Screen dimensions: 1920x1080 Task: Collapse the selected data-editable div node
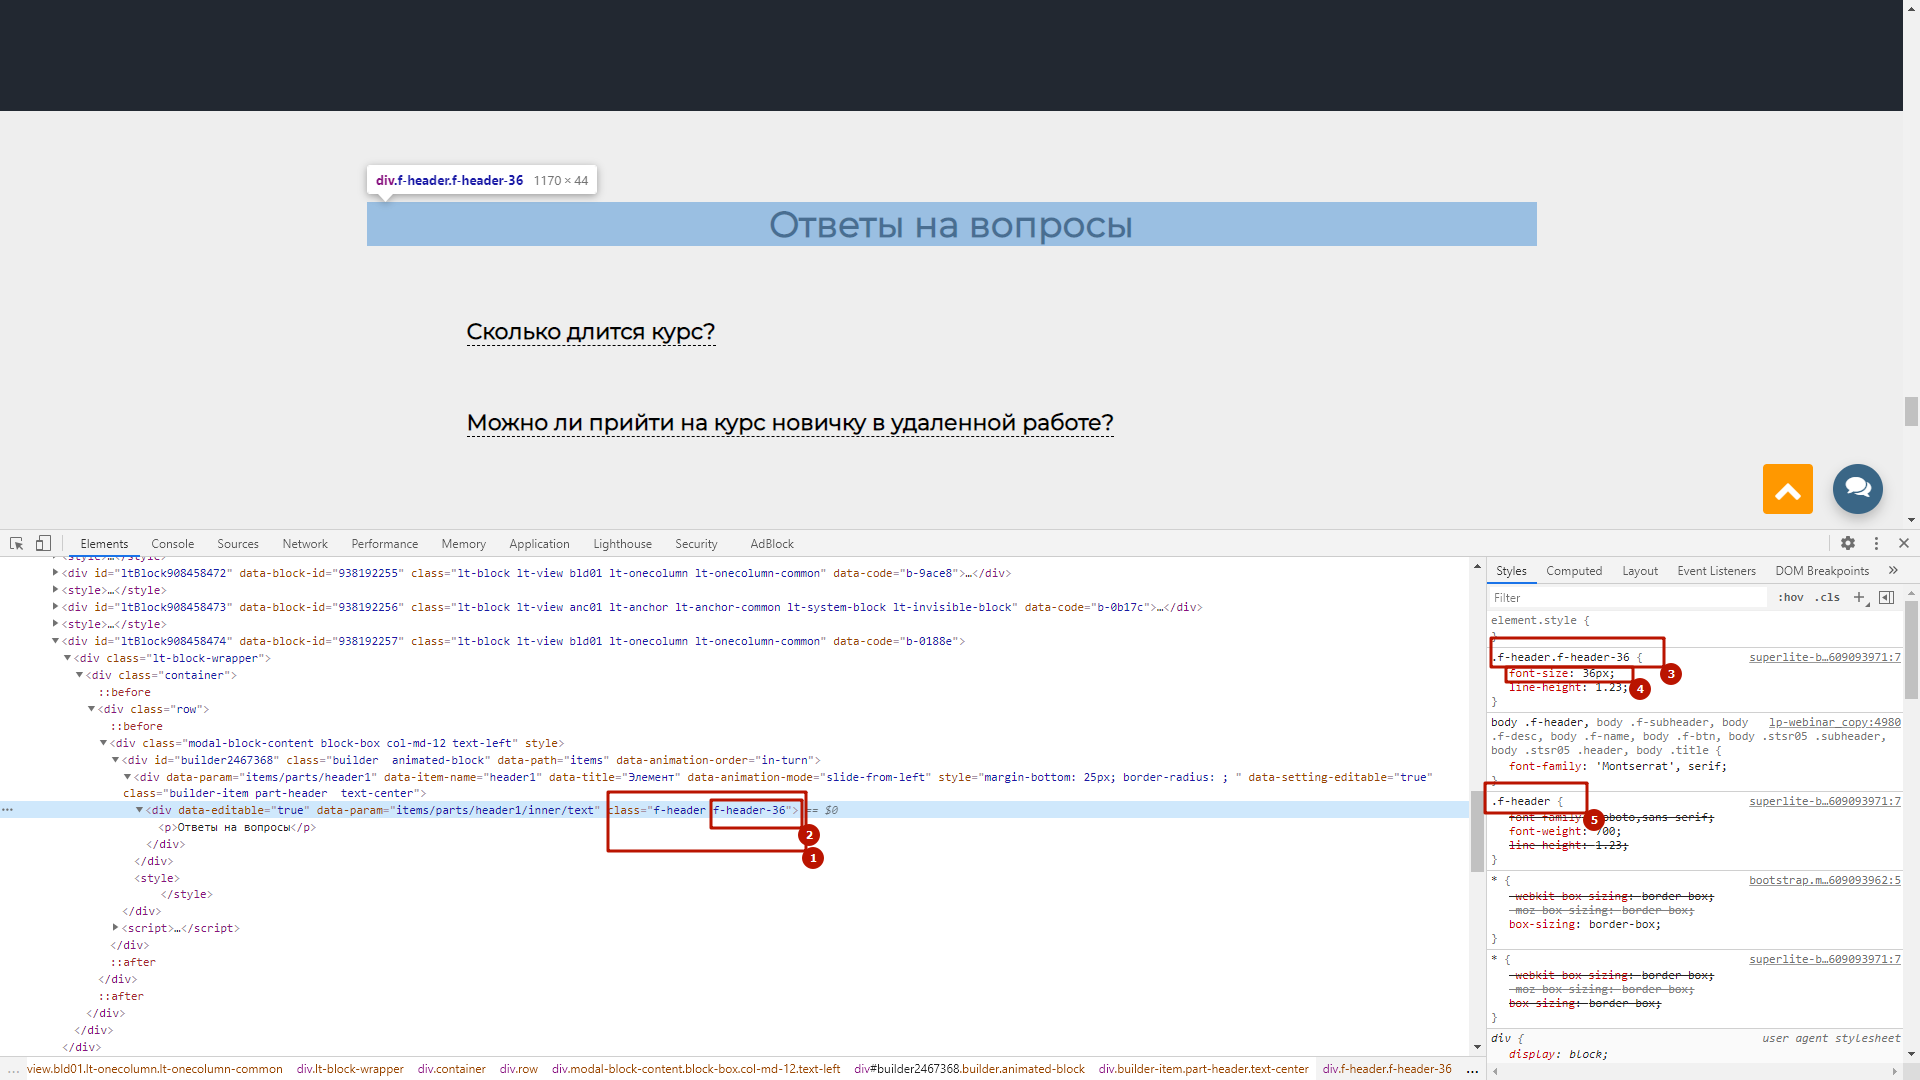(139, 810)
